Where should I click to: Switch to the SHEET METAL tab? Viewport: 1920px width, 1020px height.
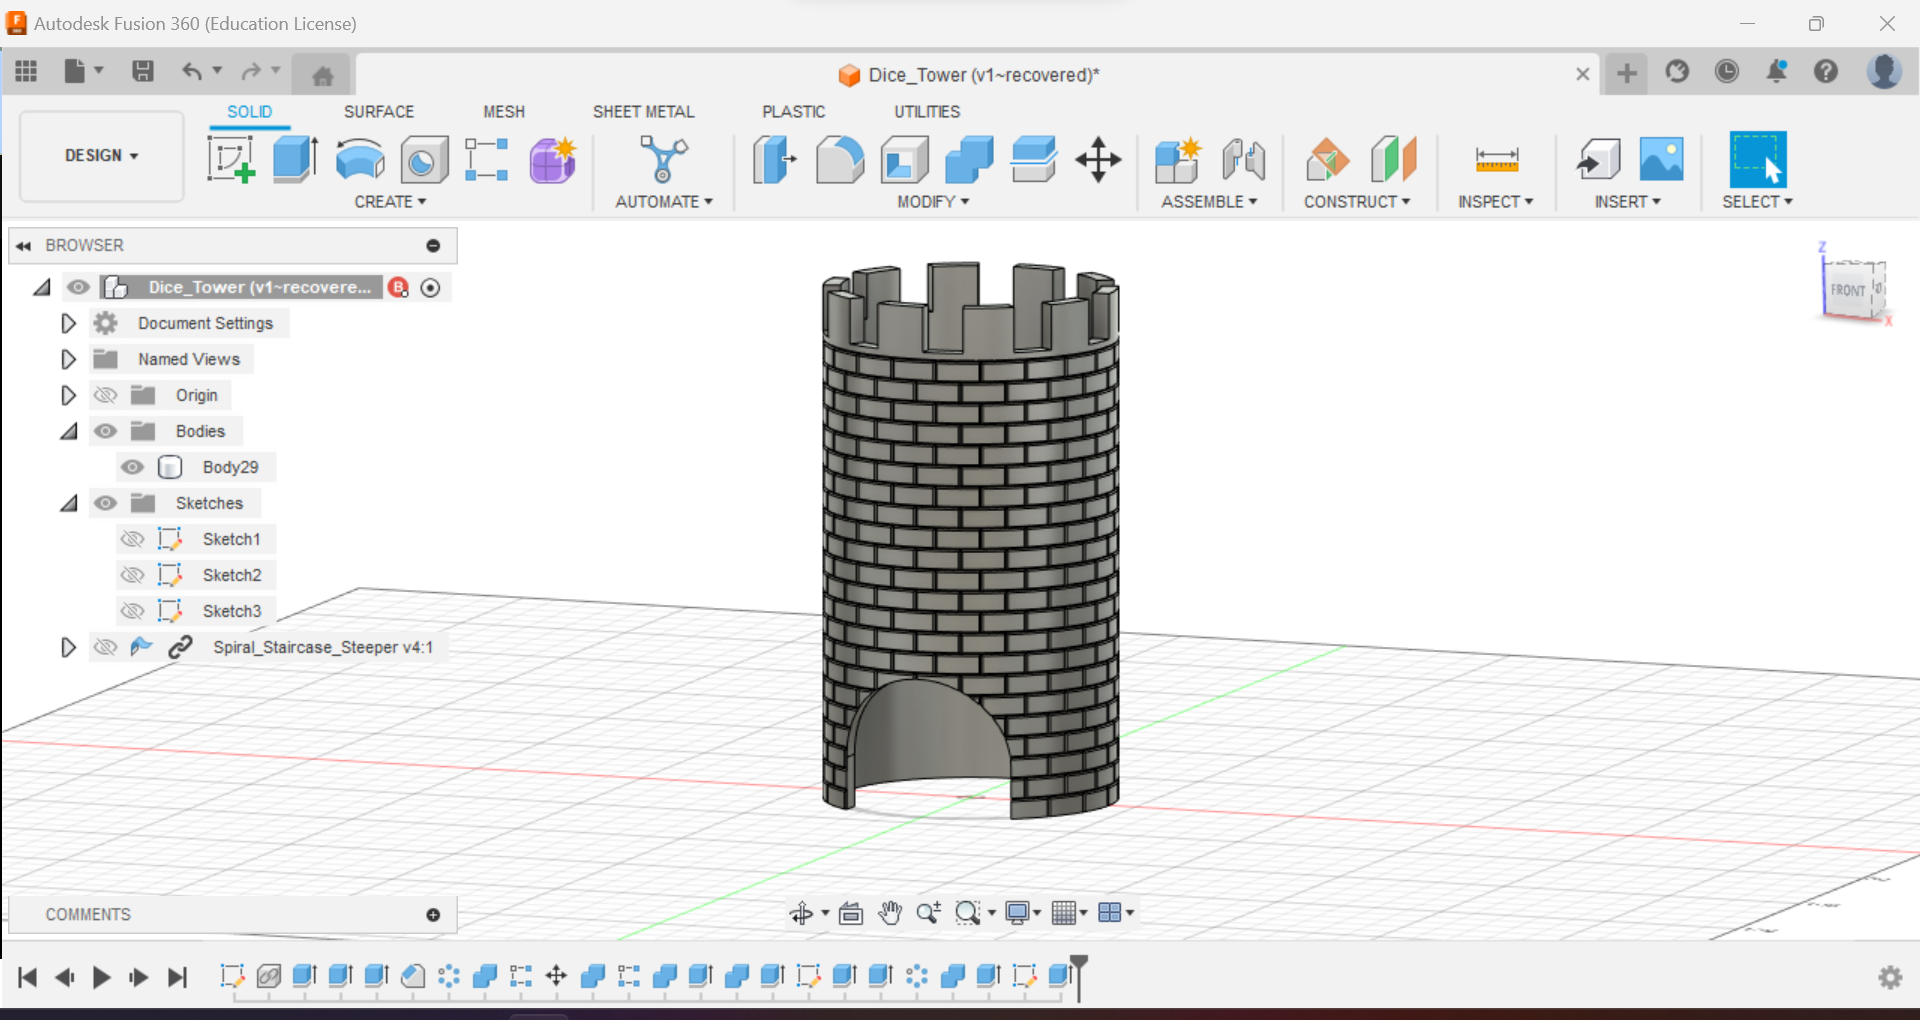point(643,111)
